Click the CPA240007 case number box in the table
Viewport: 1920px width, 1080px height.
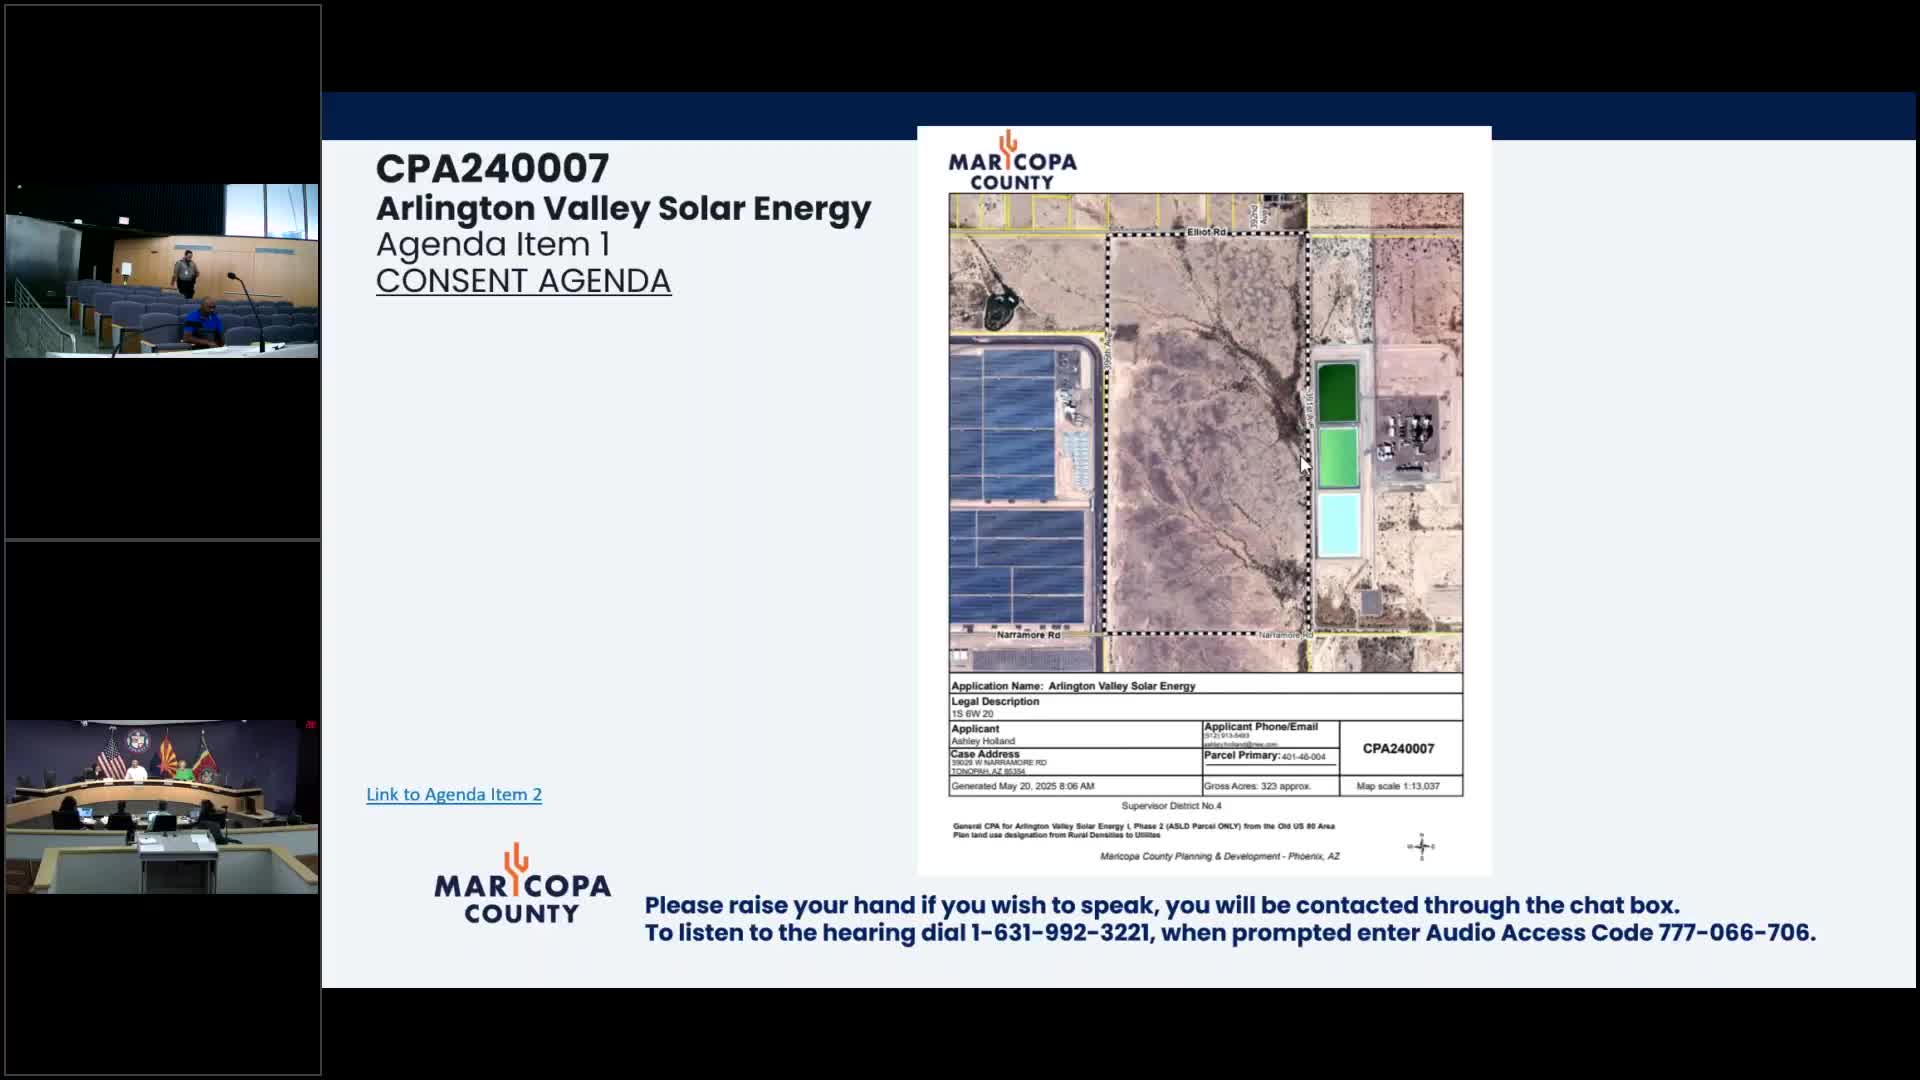tap(1398, 749)
